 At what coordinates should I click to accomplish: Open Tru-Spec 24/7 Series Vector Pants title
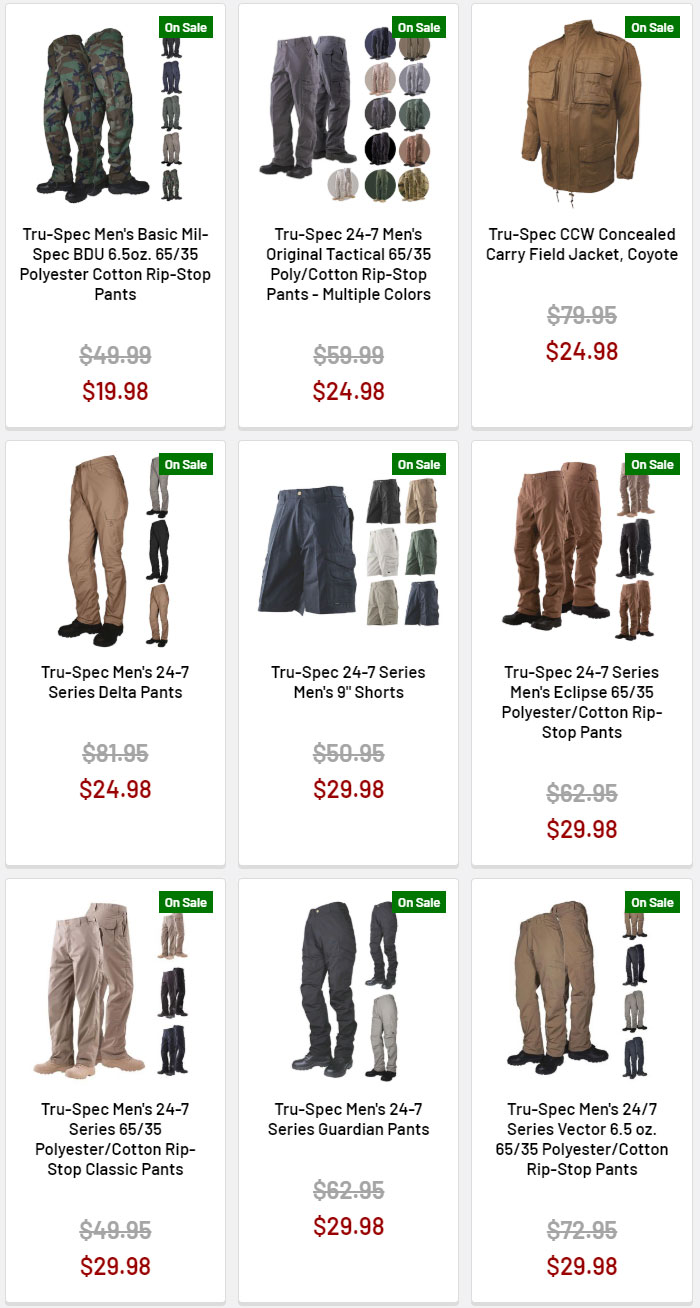[581, 1139]
